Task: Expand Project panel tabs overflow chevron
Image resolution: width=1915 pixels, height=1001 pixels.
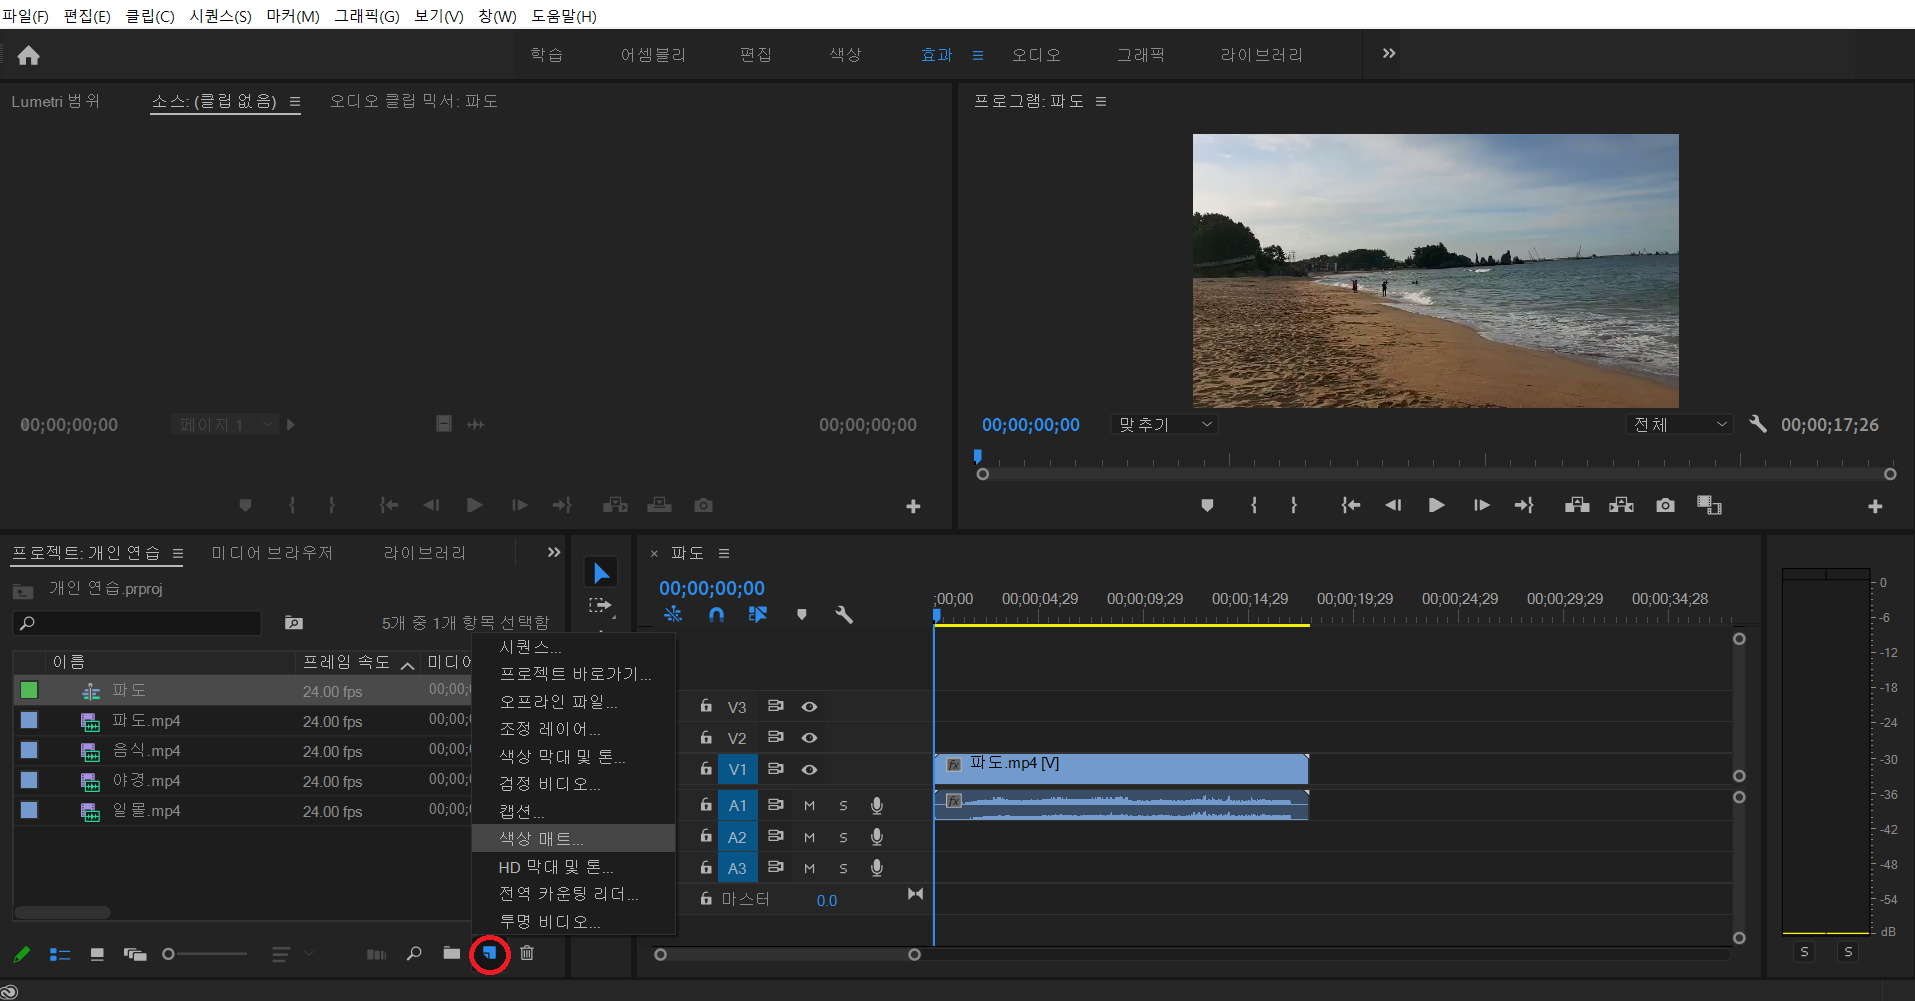Action: [x=554, y=552]
